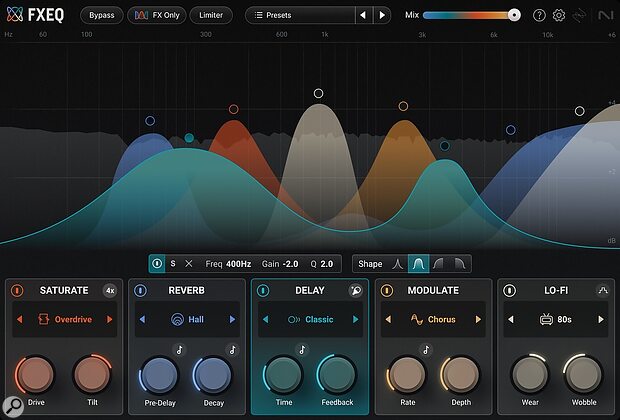620x420 pixels.
Task: Select next Reverb type after Hall
Action: [x=232, y=319]
